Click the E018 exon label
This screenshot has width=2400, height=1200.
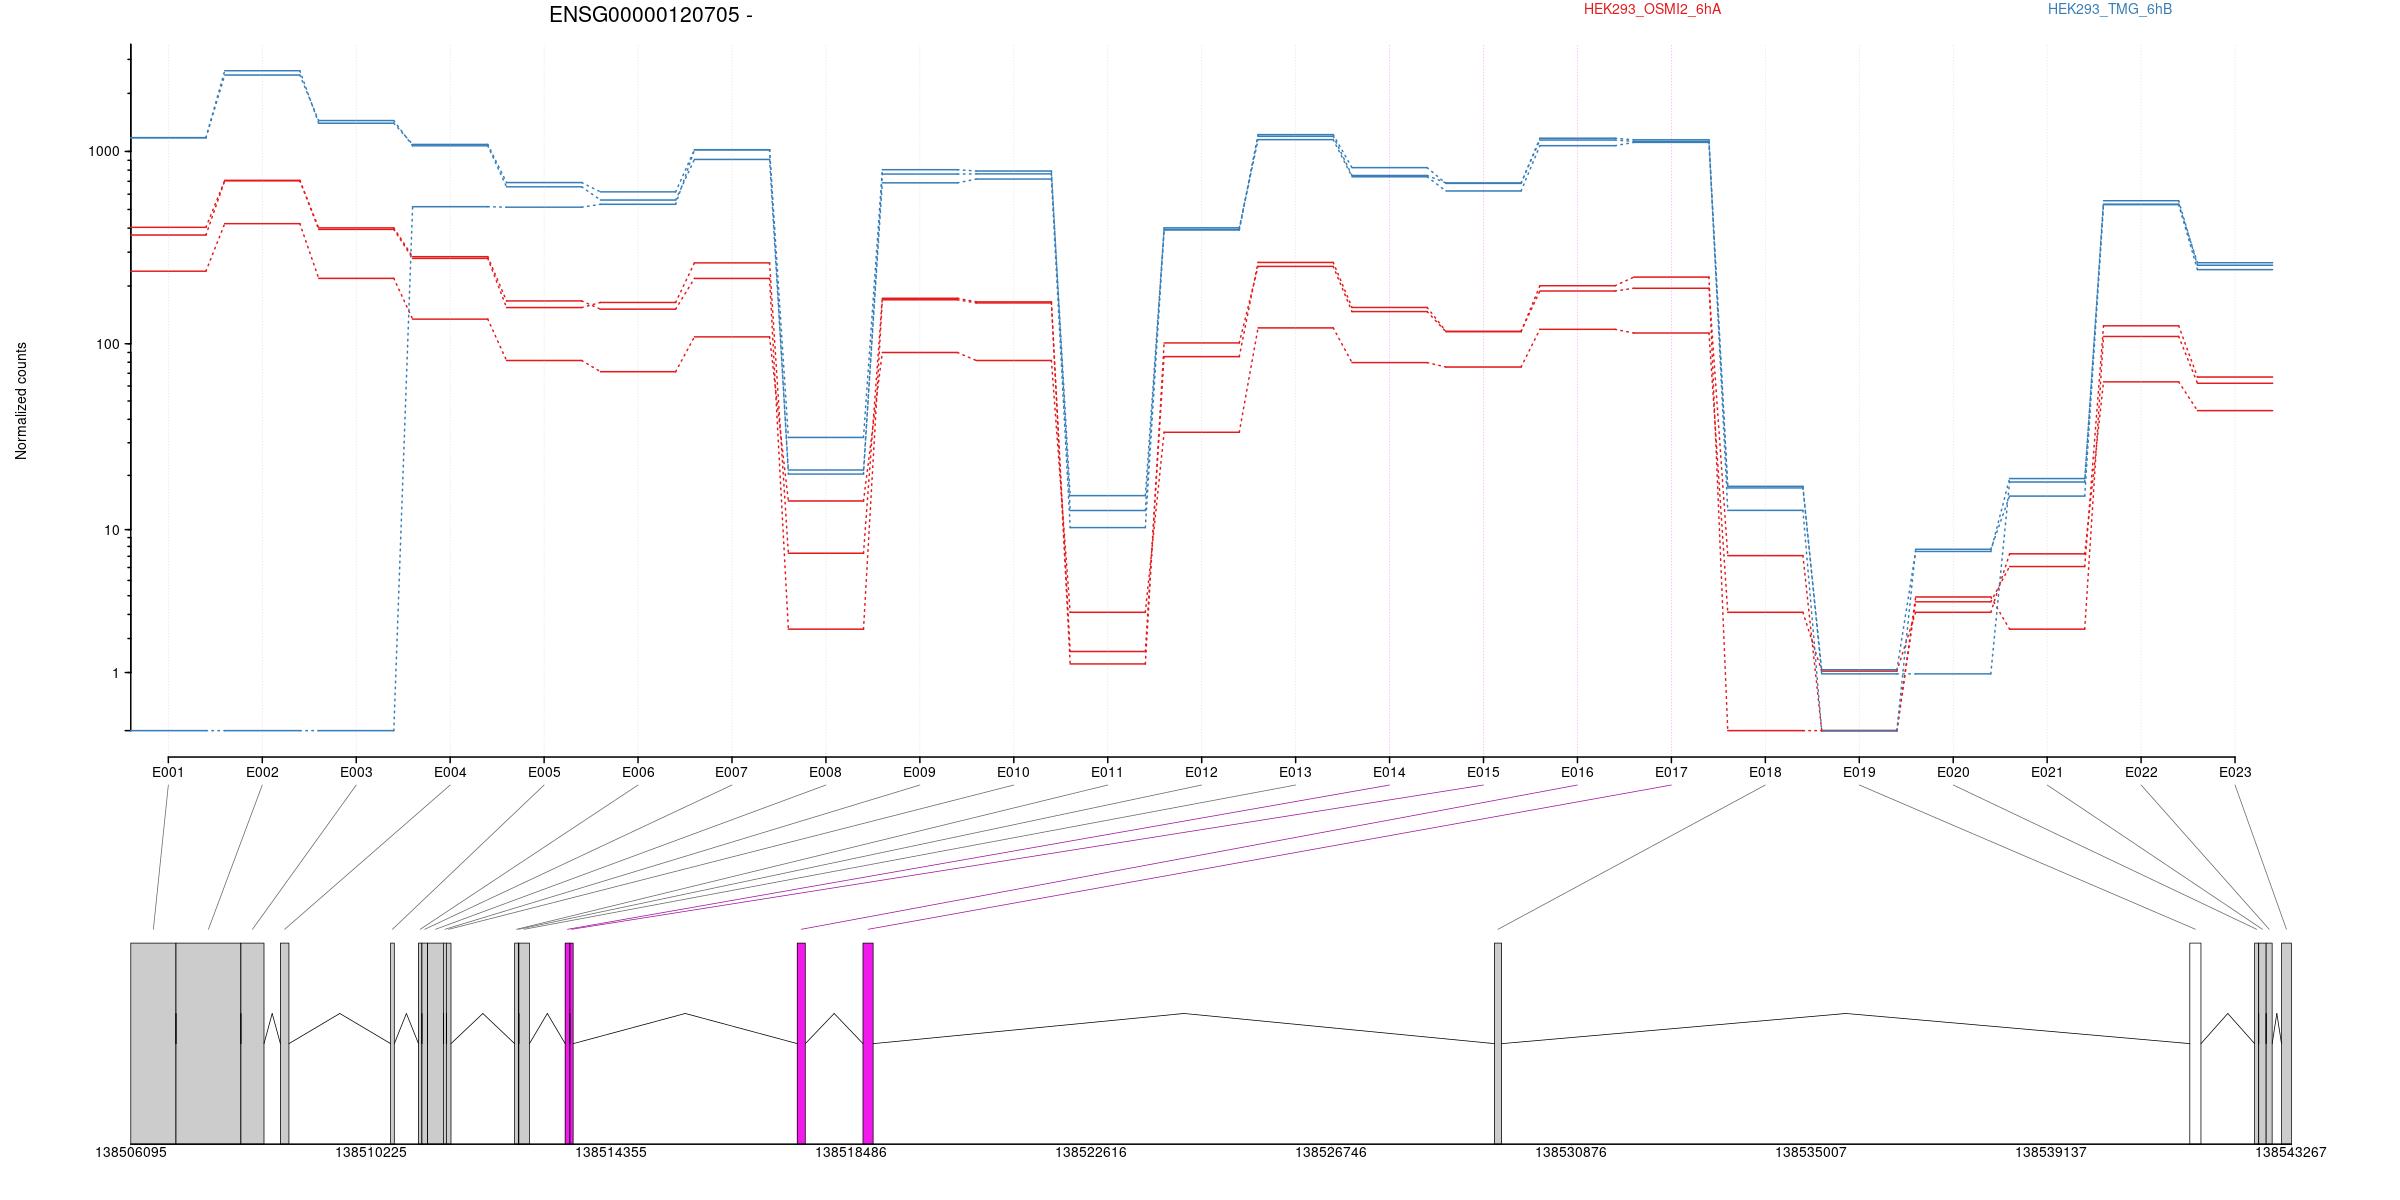pyautogui.click(x=1765, y=772)
